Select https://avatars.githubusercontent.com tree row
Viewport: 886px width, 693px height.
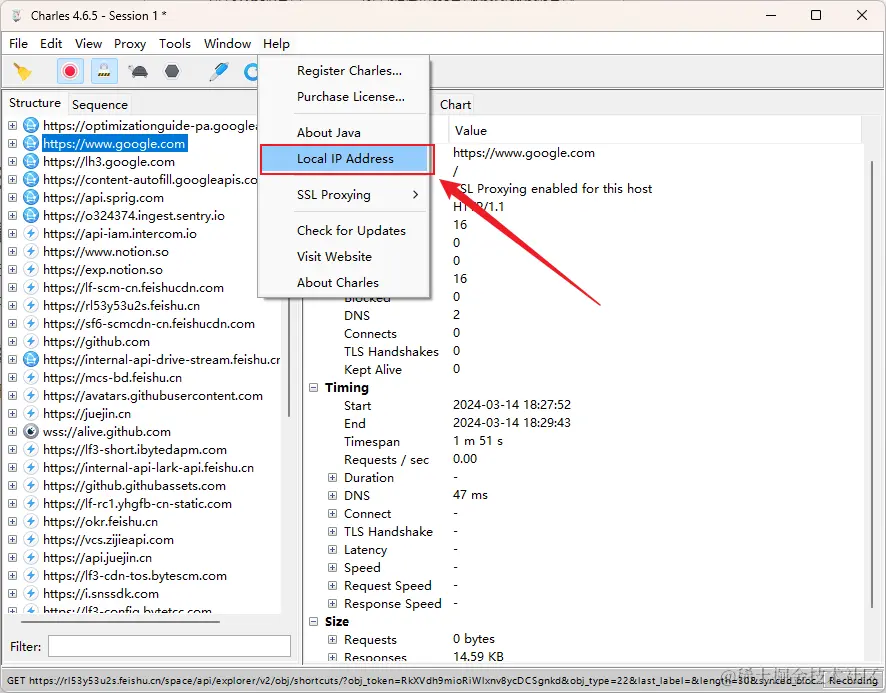click(153, 396)
